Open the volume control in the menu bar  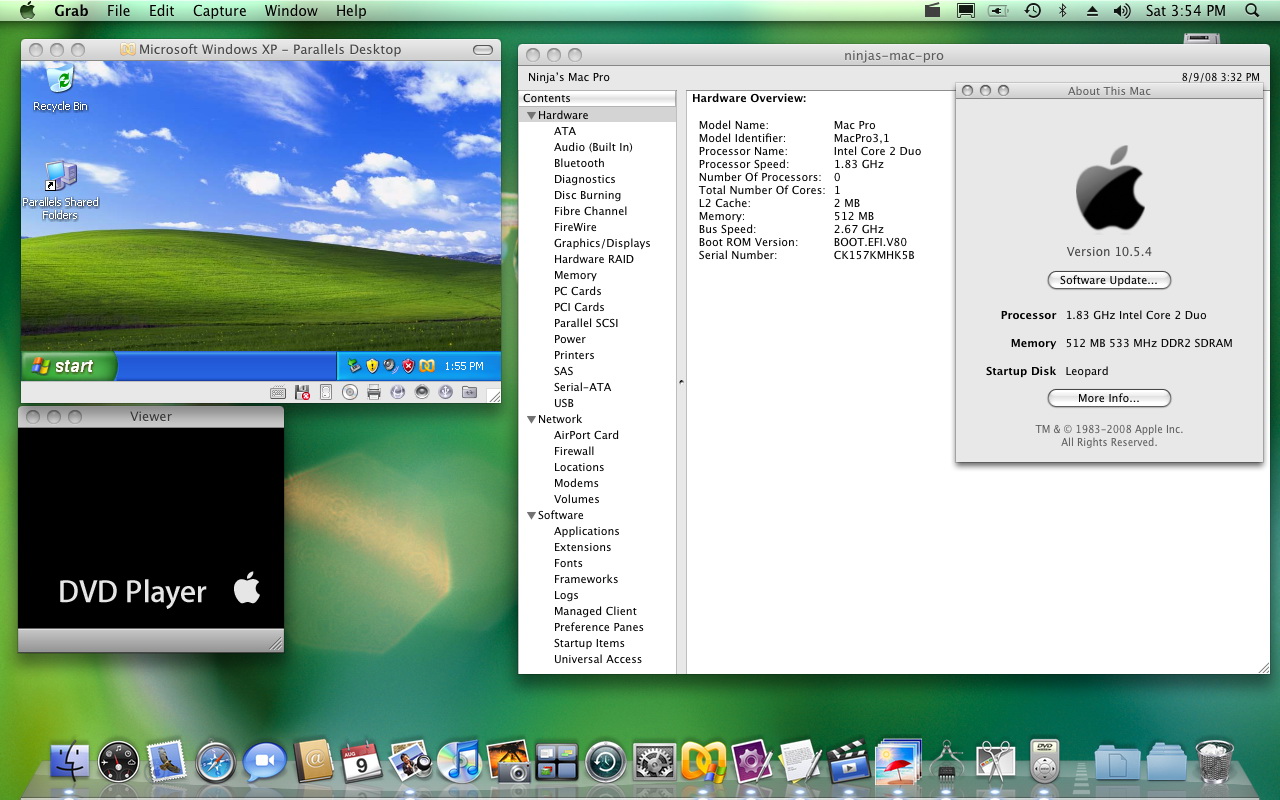(1121, 11)
